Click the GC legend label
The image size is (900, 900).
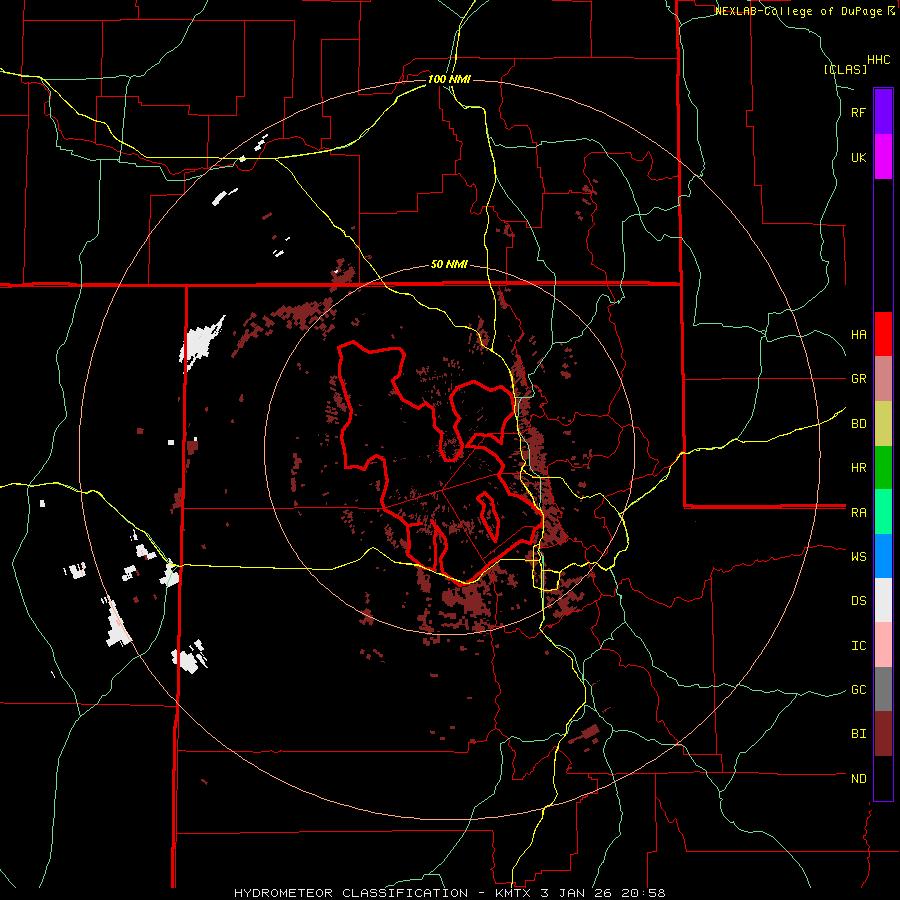858,690
